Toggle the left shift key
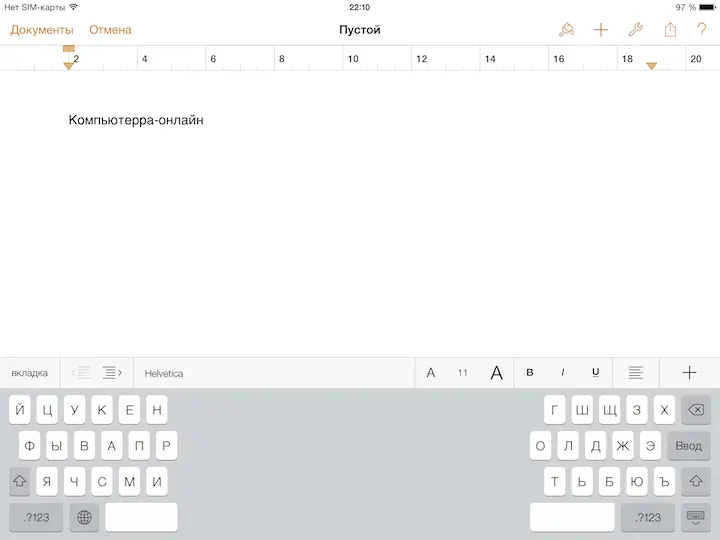 pyautogui.click(x=19, y=481)
